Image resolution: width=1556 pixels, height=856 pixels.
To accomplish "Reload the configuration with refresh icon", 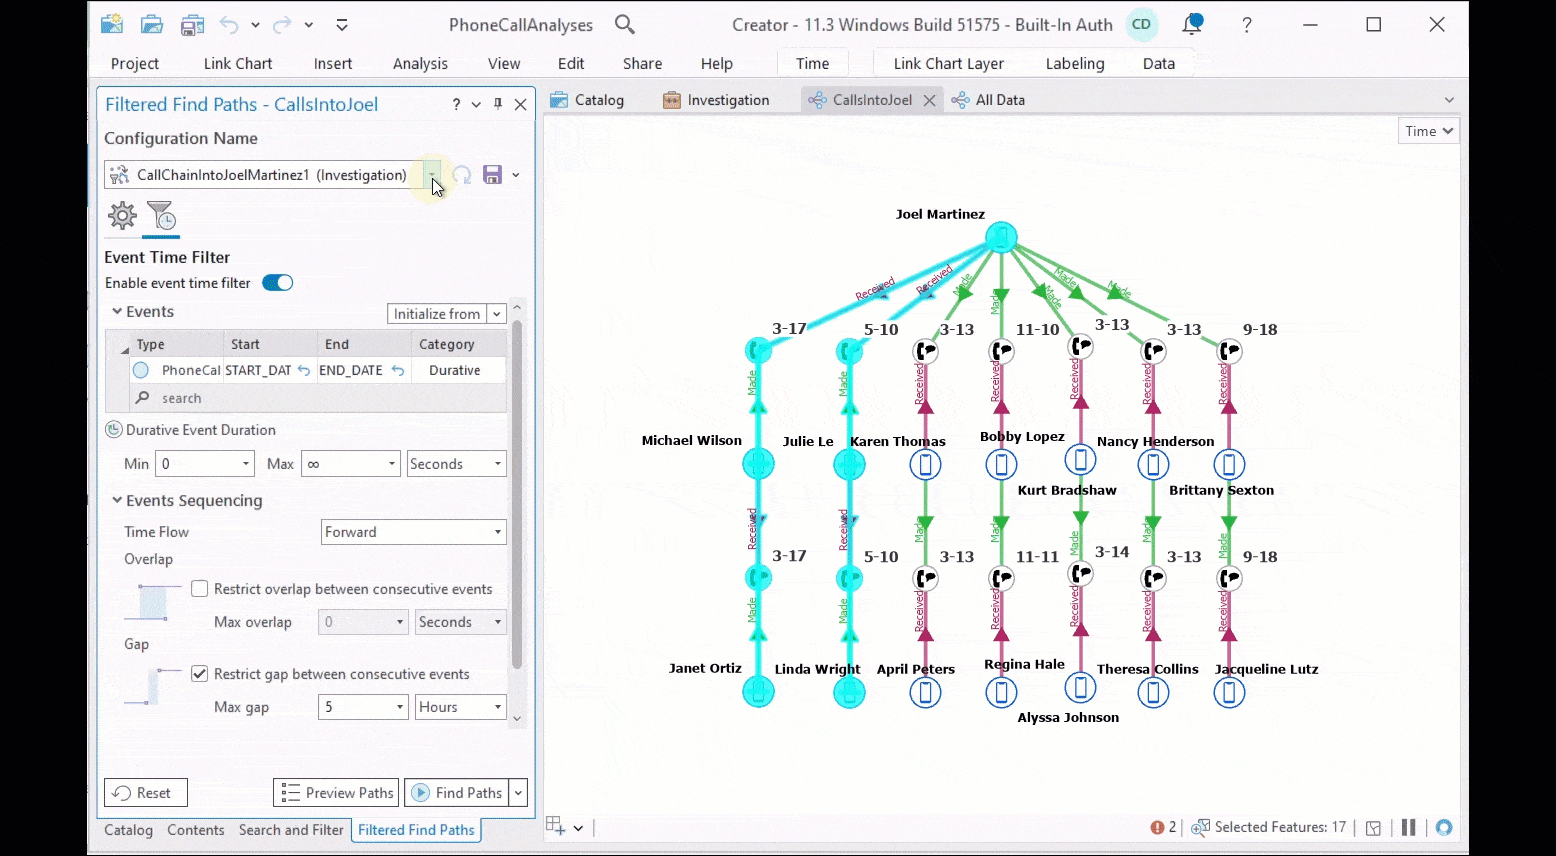I will click(x=462, y=175).
